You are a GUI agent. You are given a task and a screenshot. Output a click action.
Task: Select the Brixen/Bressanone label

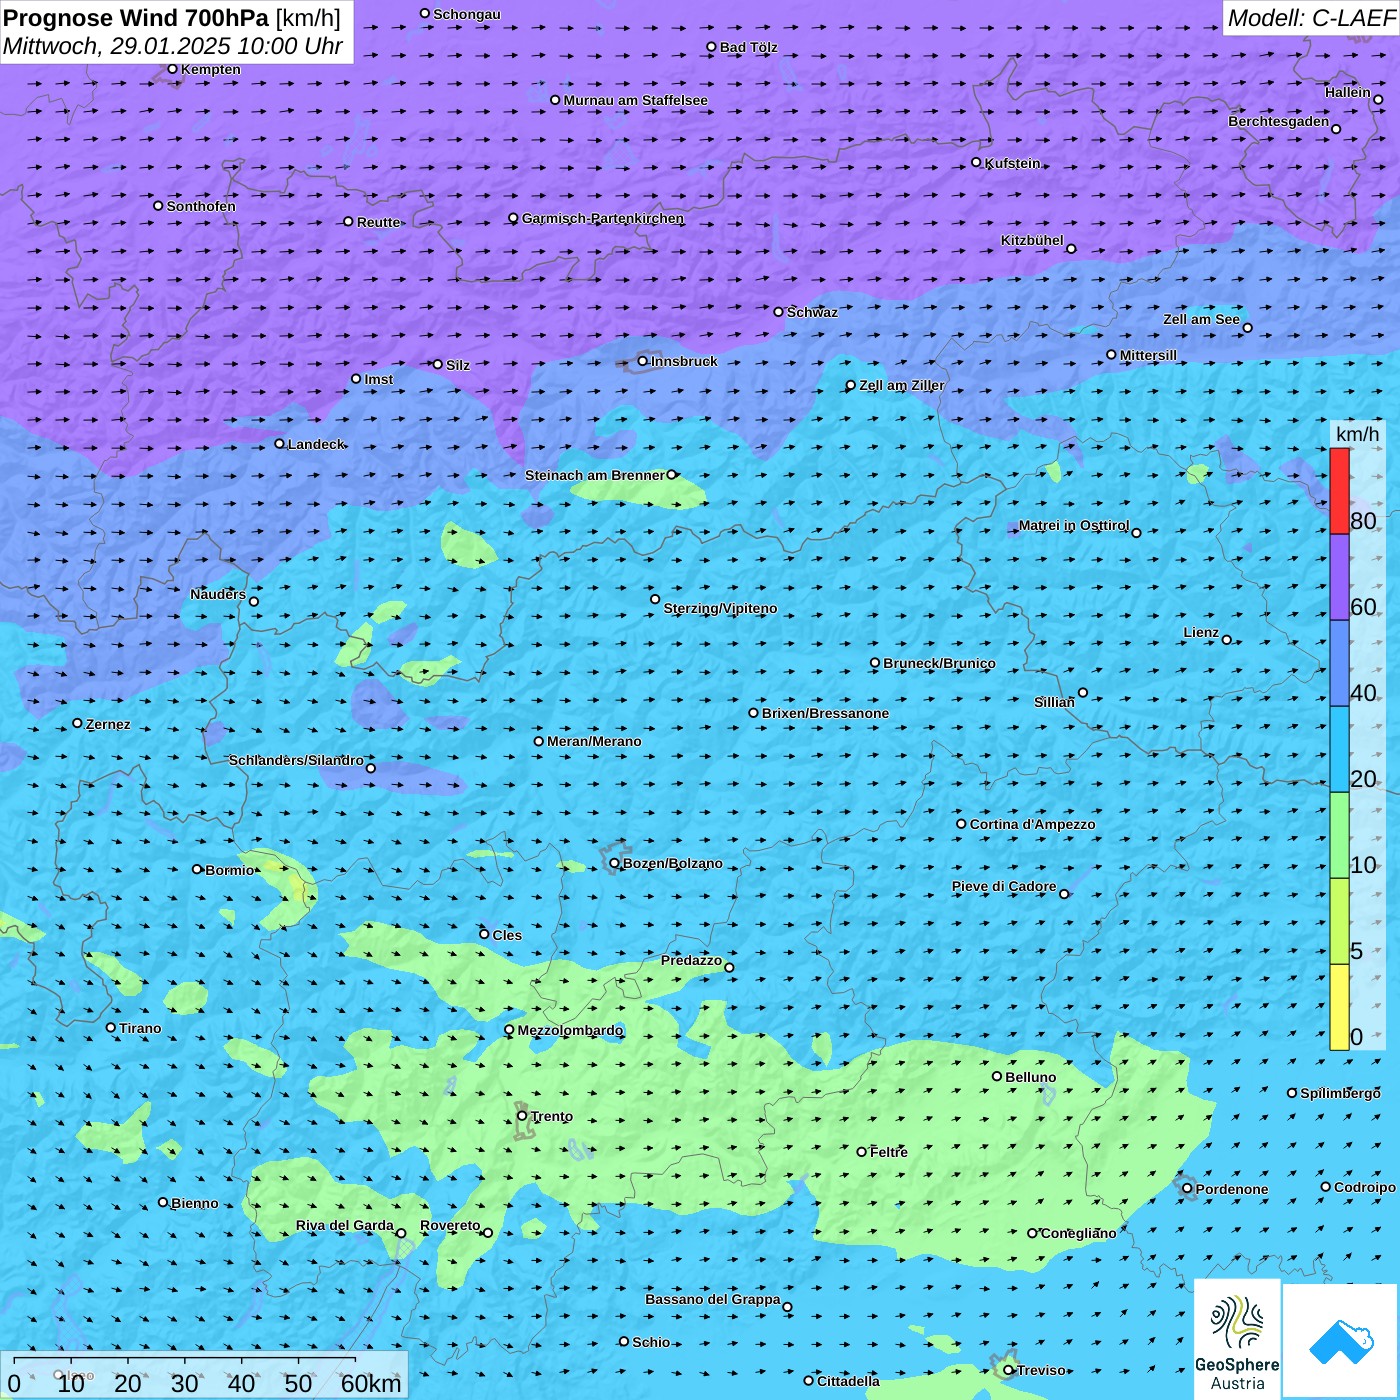point(826,713)
